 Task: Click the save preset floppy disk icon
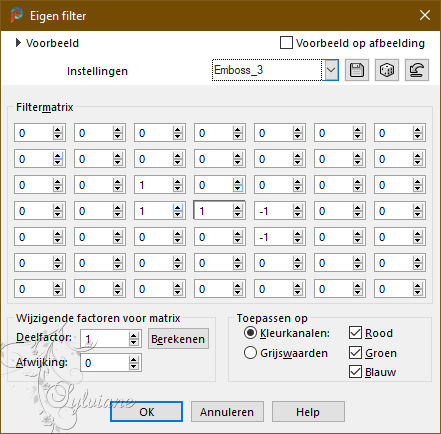pyautogui.click(x=357, y=70)
